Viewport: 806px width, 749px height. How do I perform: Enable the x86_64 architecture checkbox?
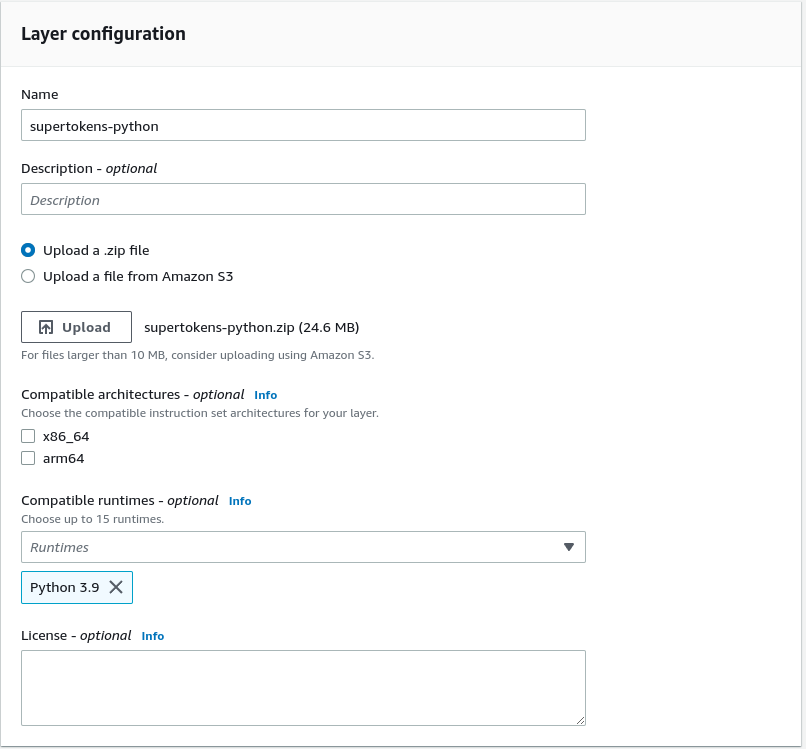point(28,435)
